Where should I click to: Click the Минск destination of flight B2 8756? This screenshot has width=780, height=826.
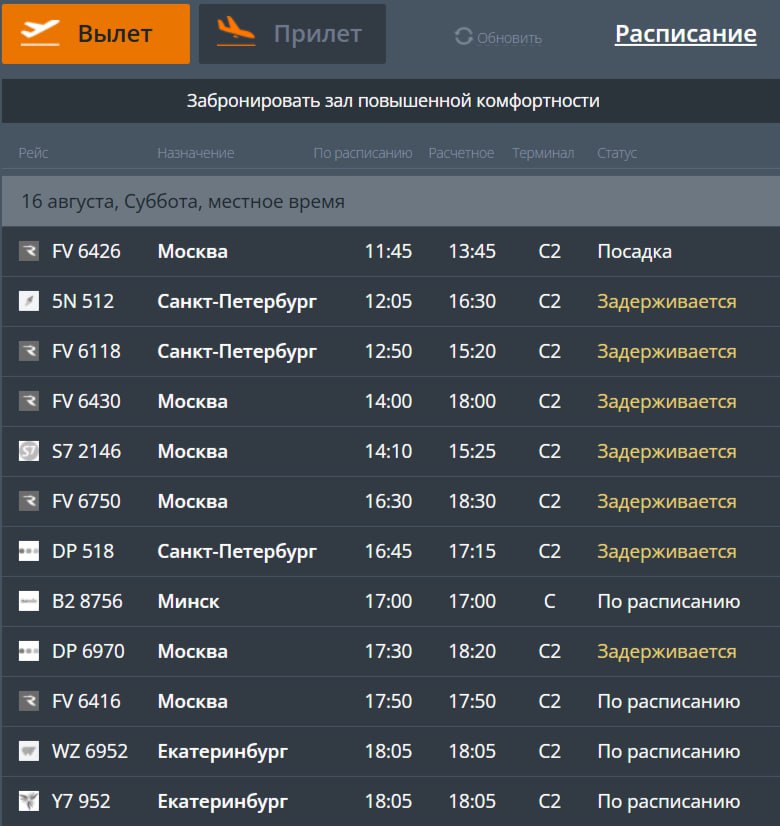coord(189,602)
